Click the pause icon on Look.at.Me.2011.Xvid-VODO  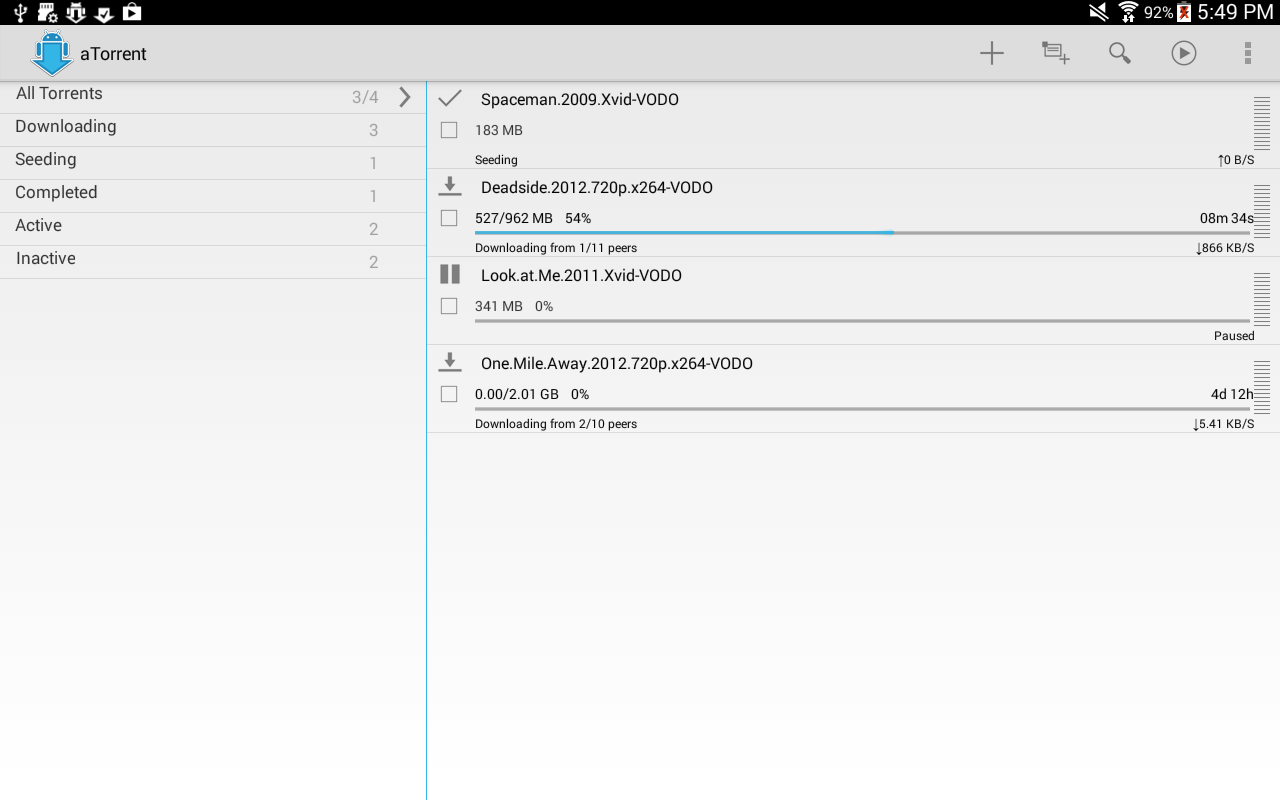(x=449, y=274)
